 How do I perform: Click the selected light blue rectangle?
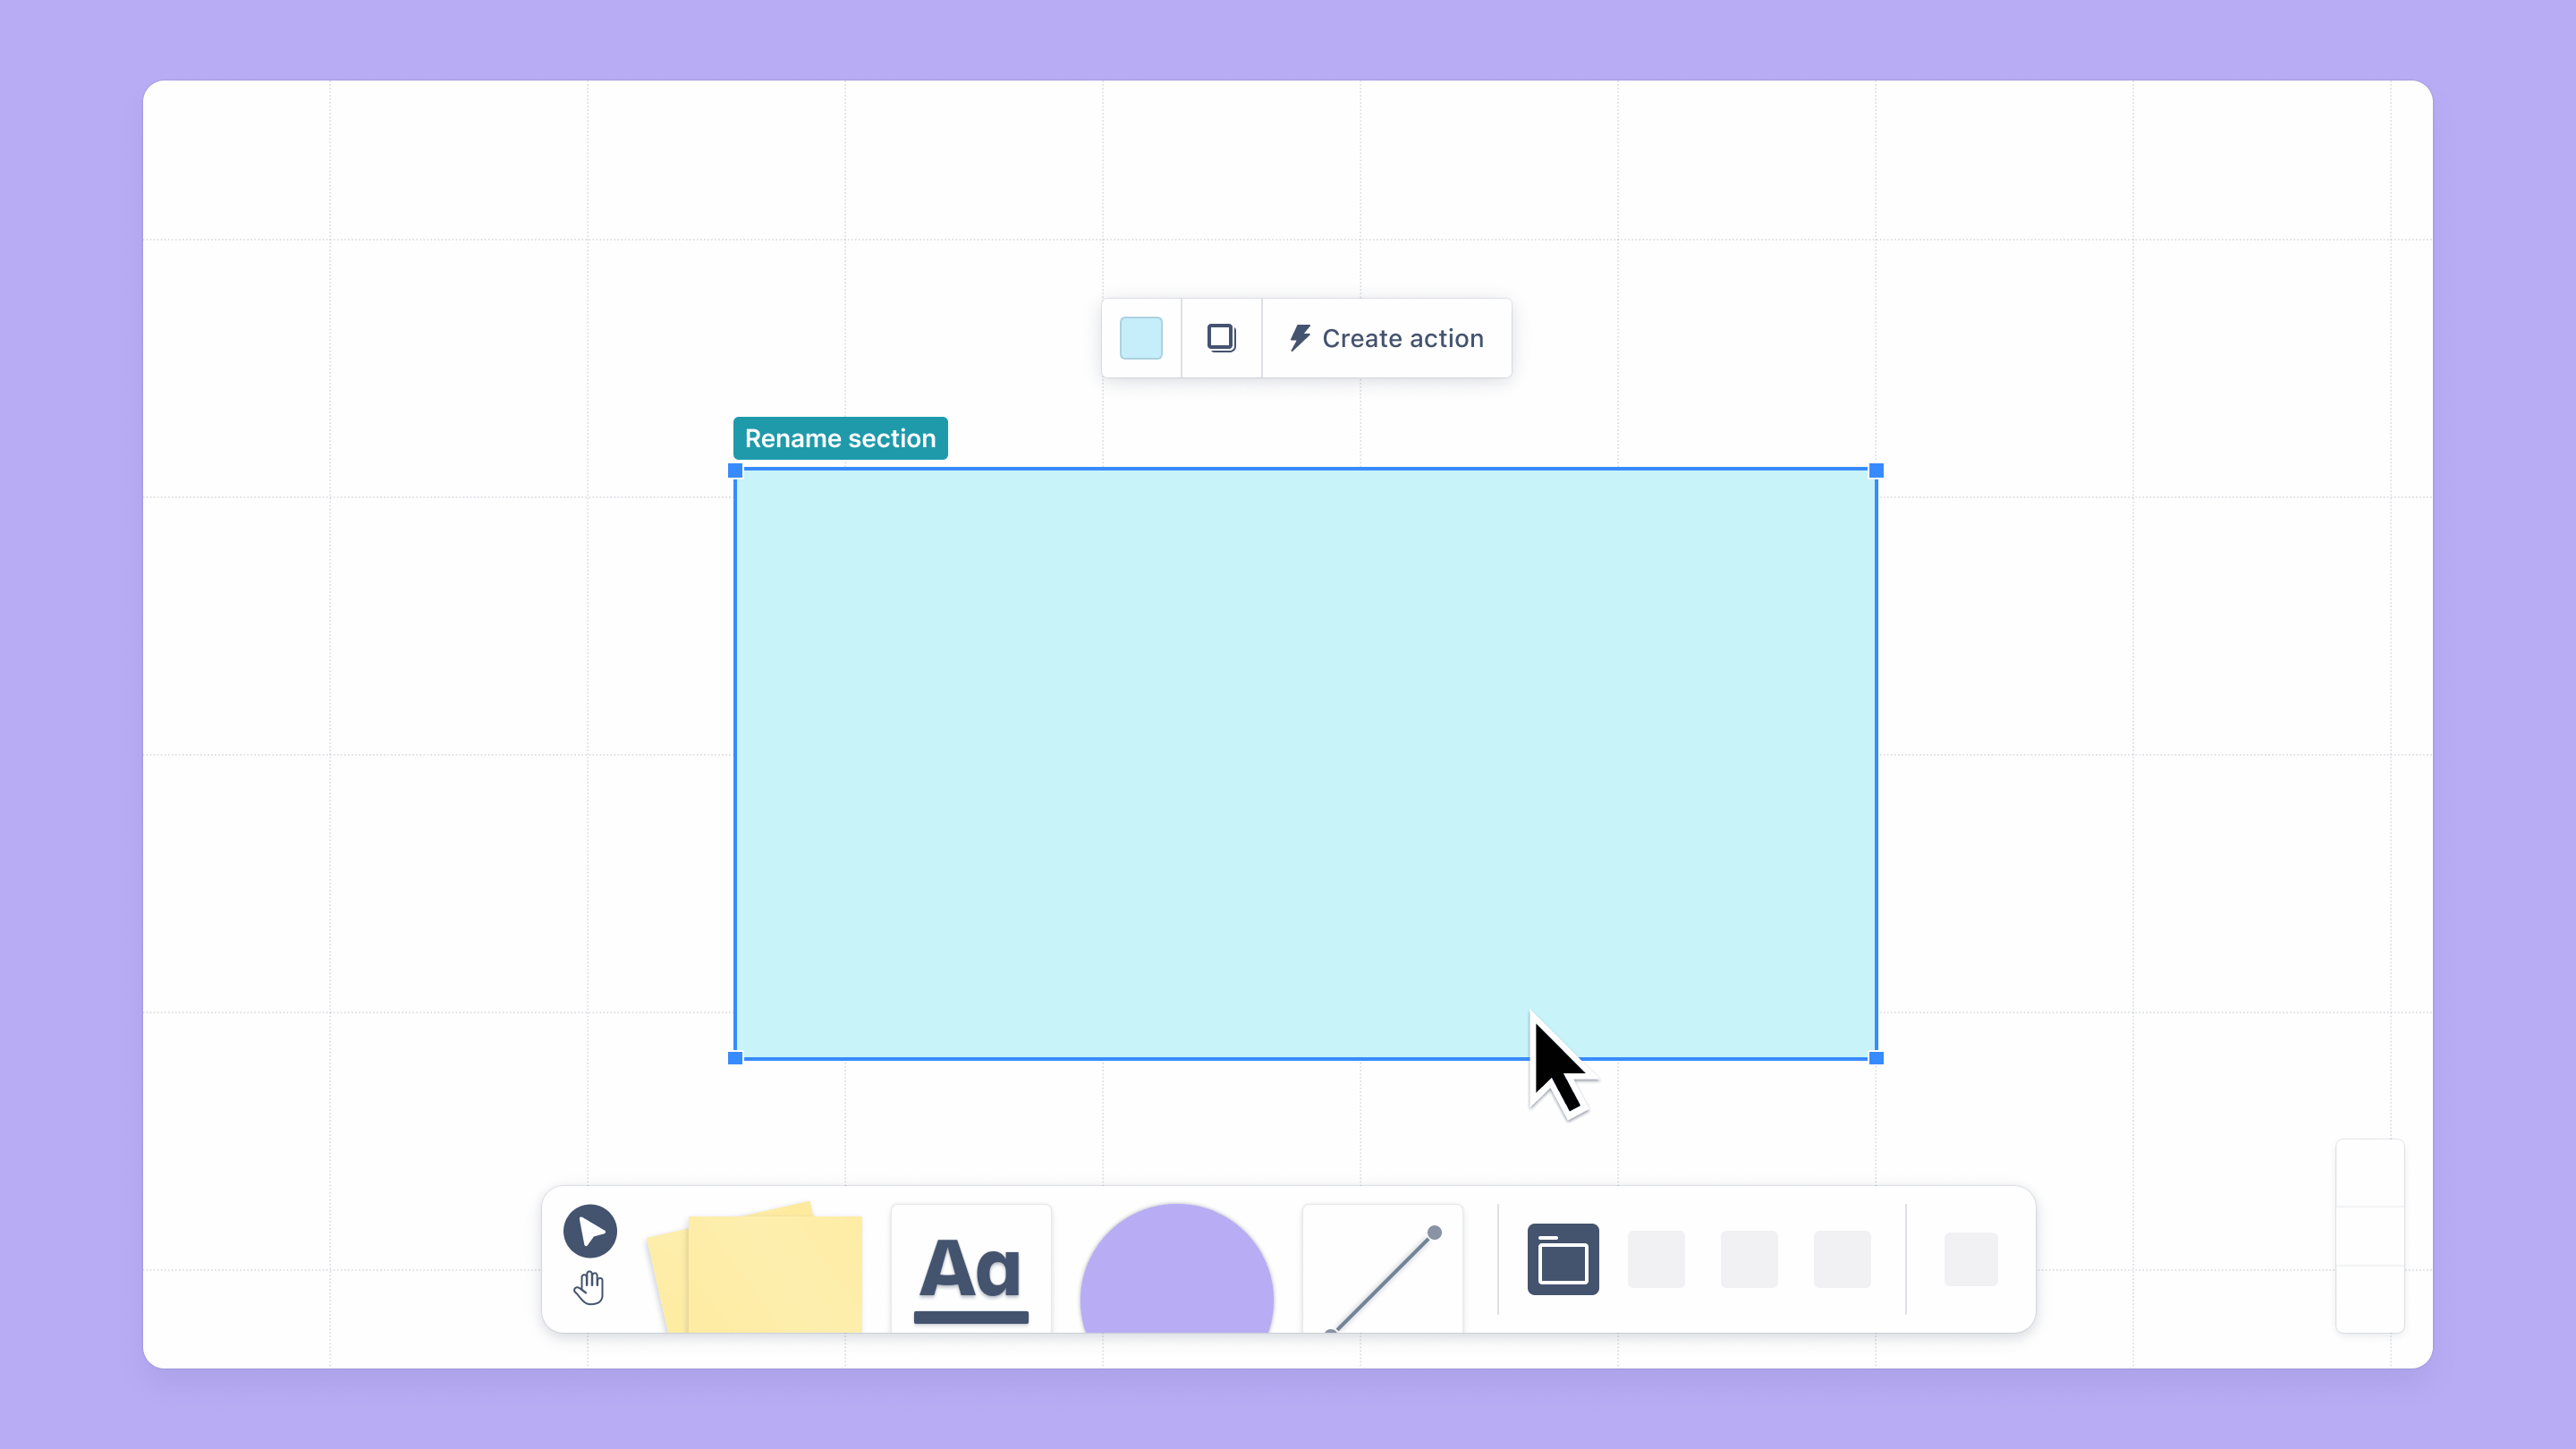(1306, 765)
